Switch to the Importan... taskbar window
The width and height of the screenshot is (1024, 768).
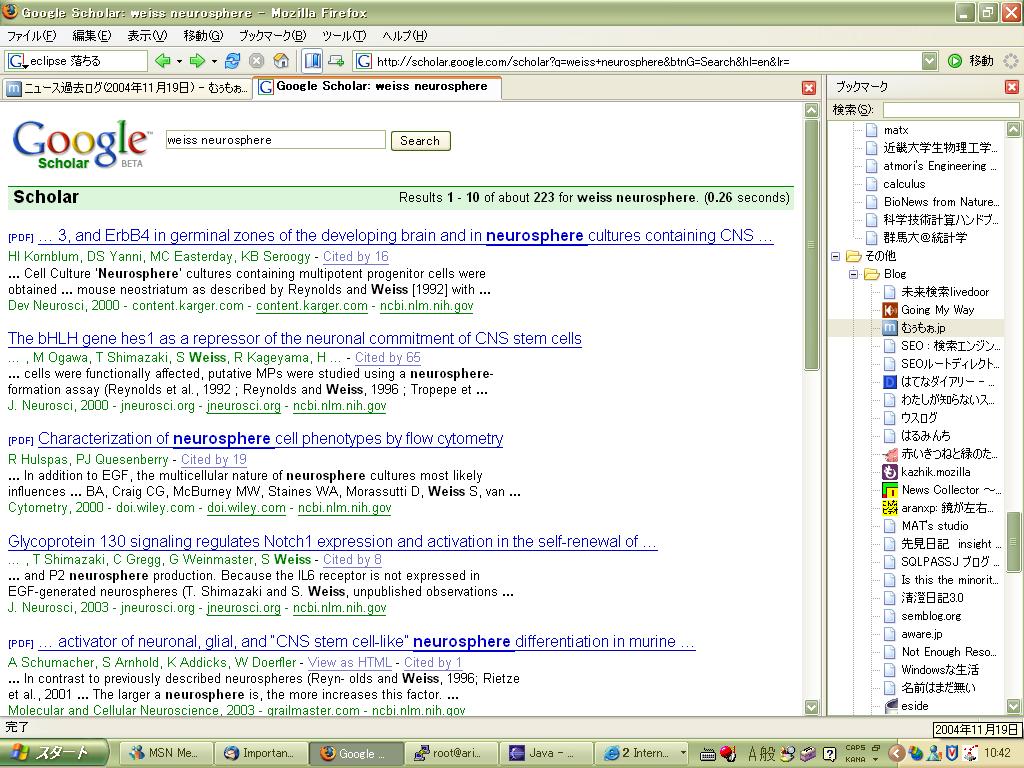[259, 754]
